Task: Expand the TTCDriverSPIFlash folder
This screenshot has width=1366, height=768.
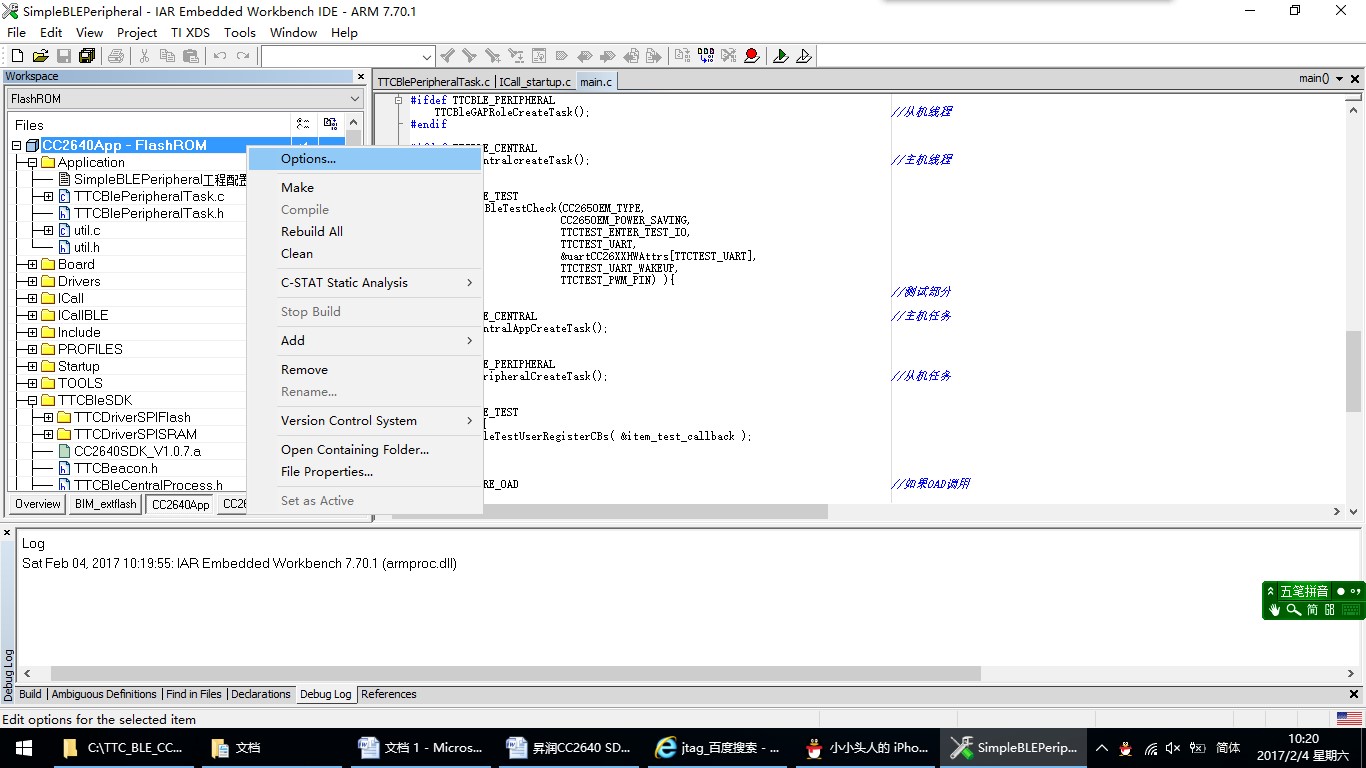Action: pyautogui.click(x=48, y=417)
